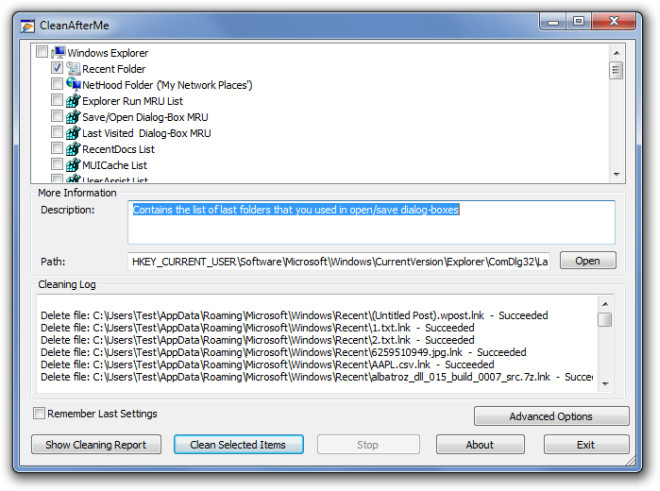Click the Open button next to Path

[x=588, y=261]
